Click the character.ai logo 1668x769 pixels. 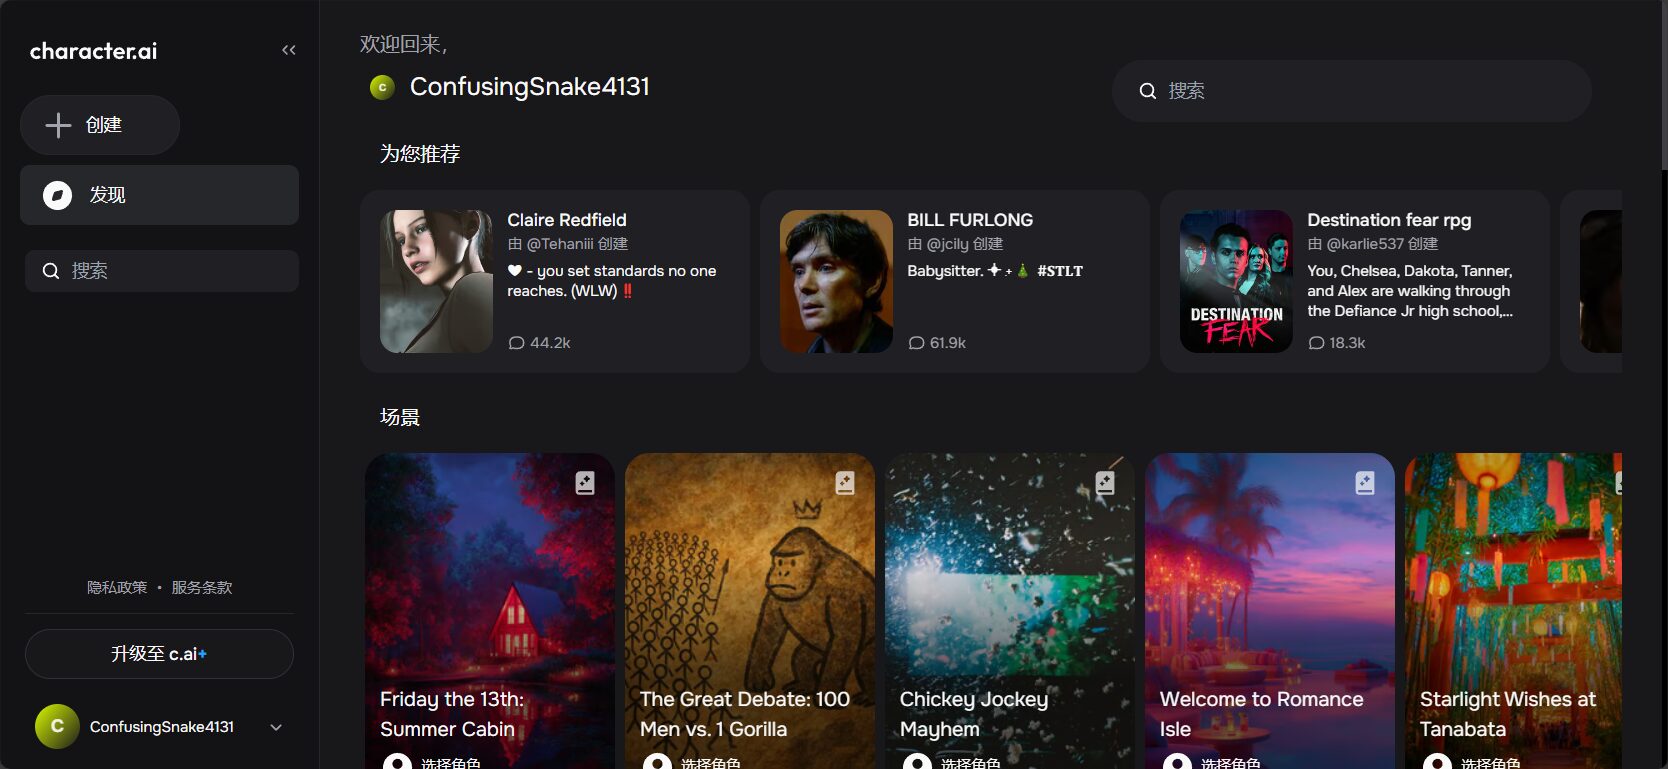click(93, 51)
